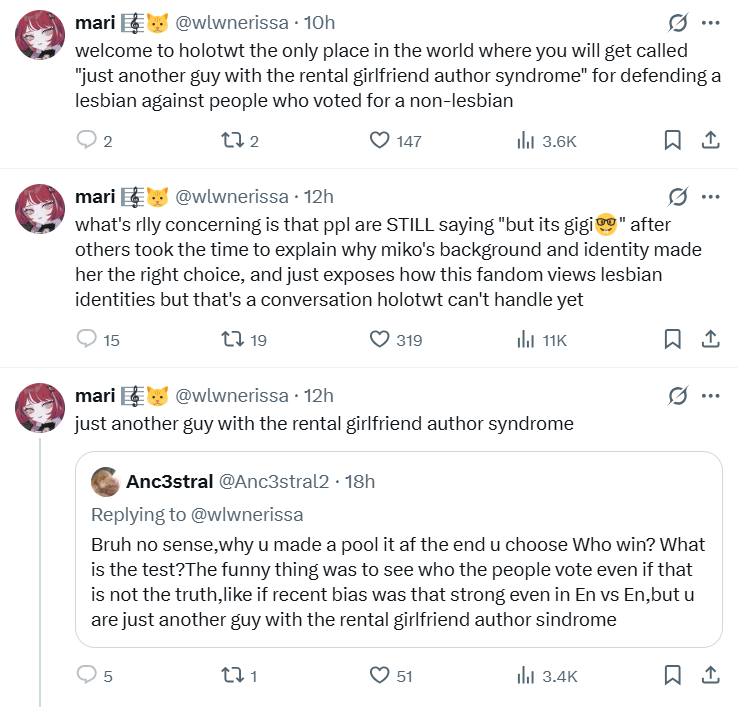Open @wlwnerissa handle on second tweet
The width and height of the screenshot is (738, 707).
tap(233, 196)
